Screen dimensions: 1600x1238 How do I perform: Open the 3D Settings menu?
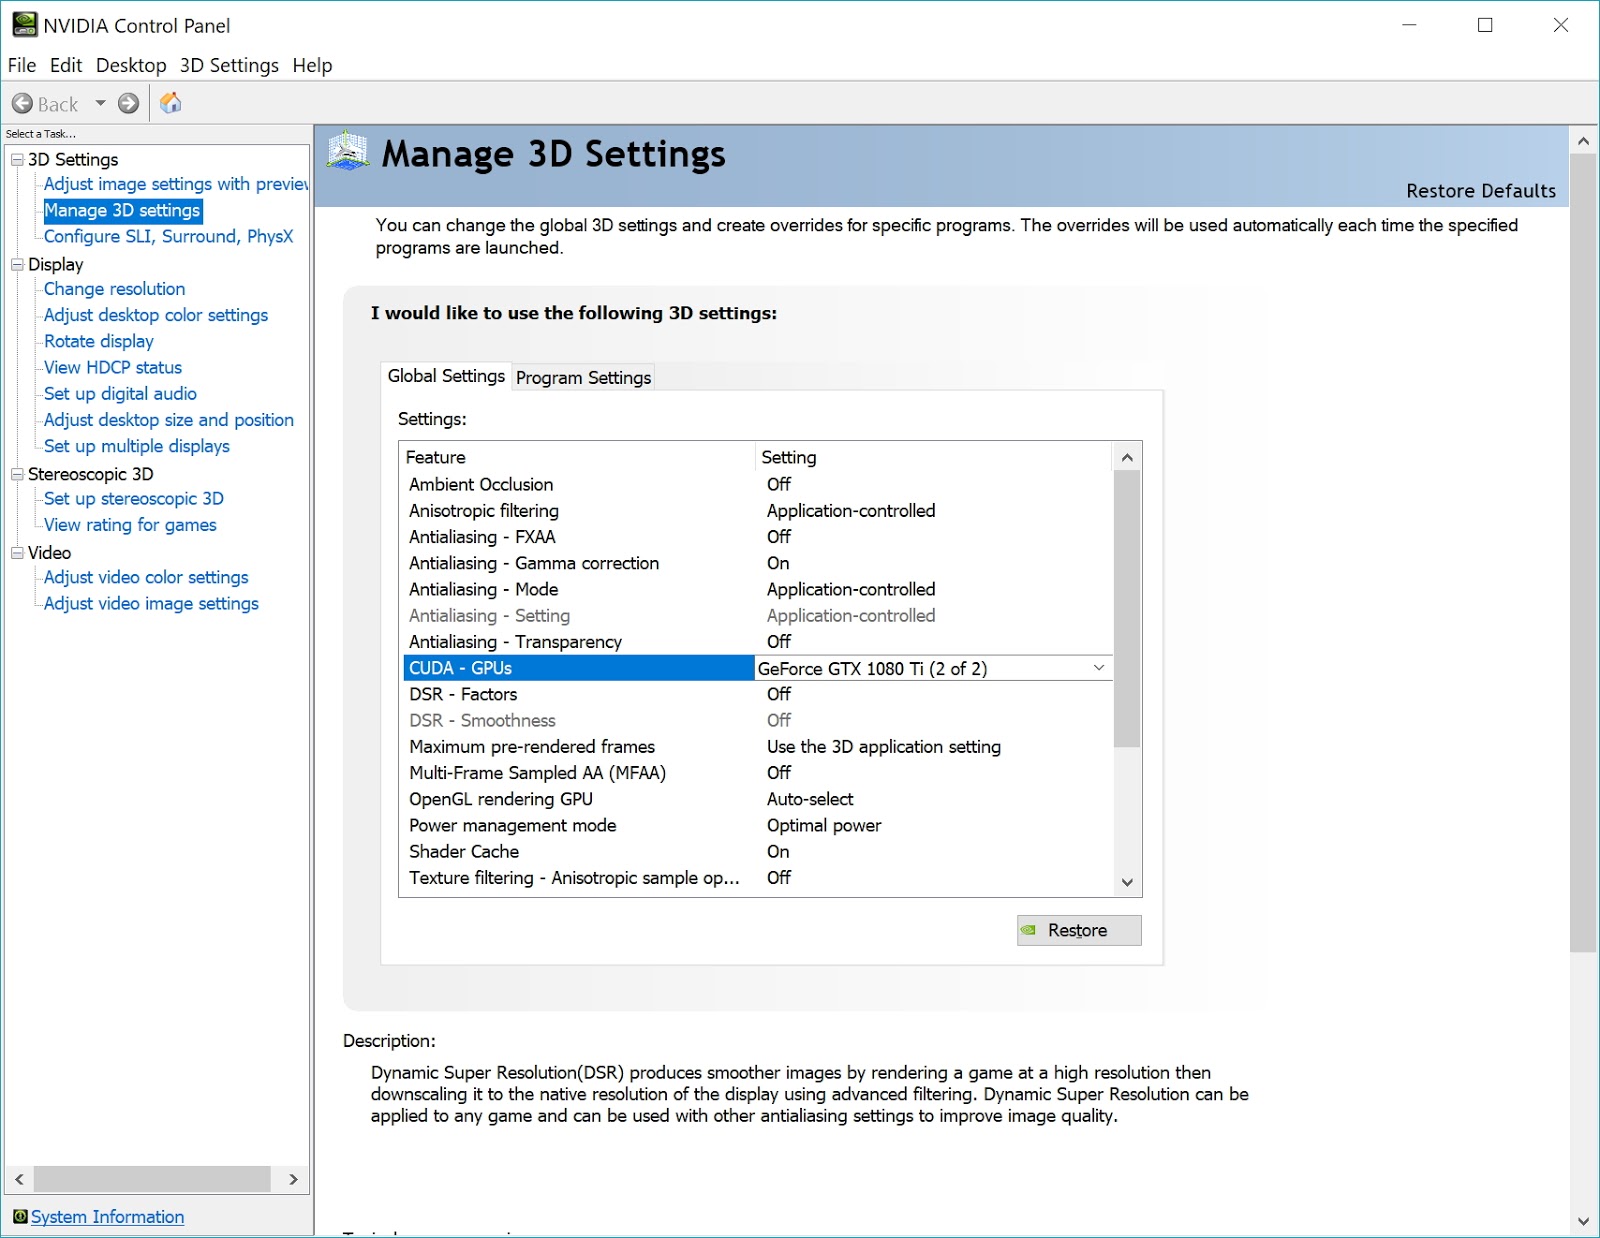pos(229,65)
